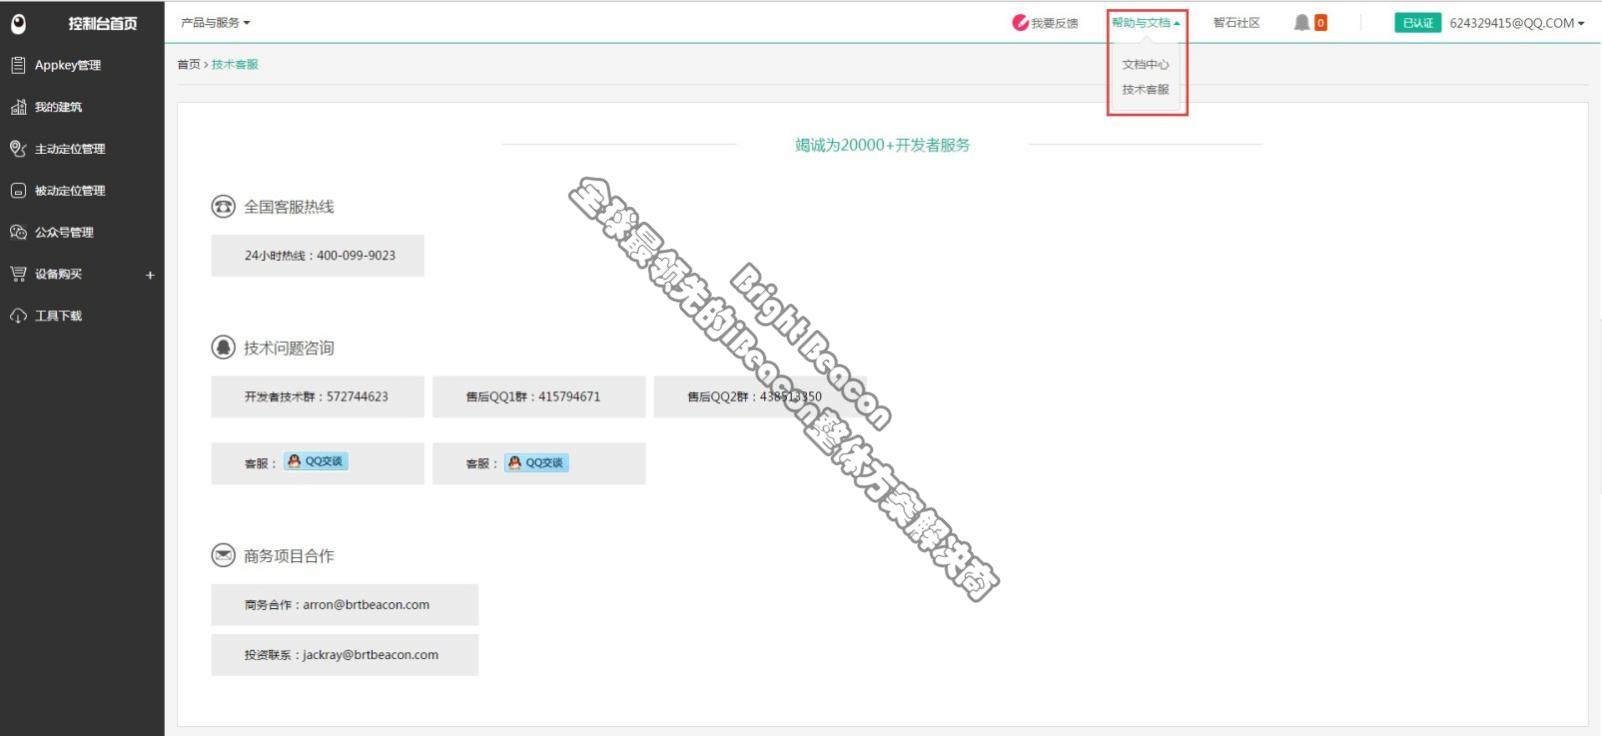The image size is (1602, 736).
Task: Open 控制台首页 in sidebar
Action: [102, 23]
